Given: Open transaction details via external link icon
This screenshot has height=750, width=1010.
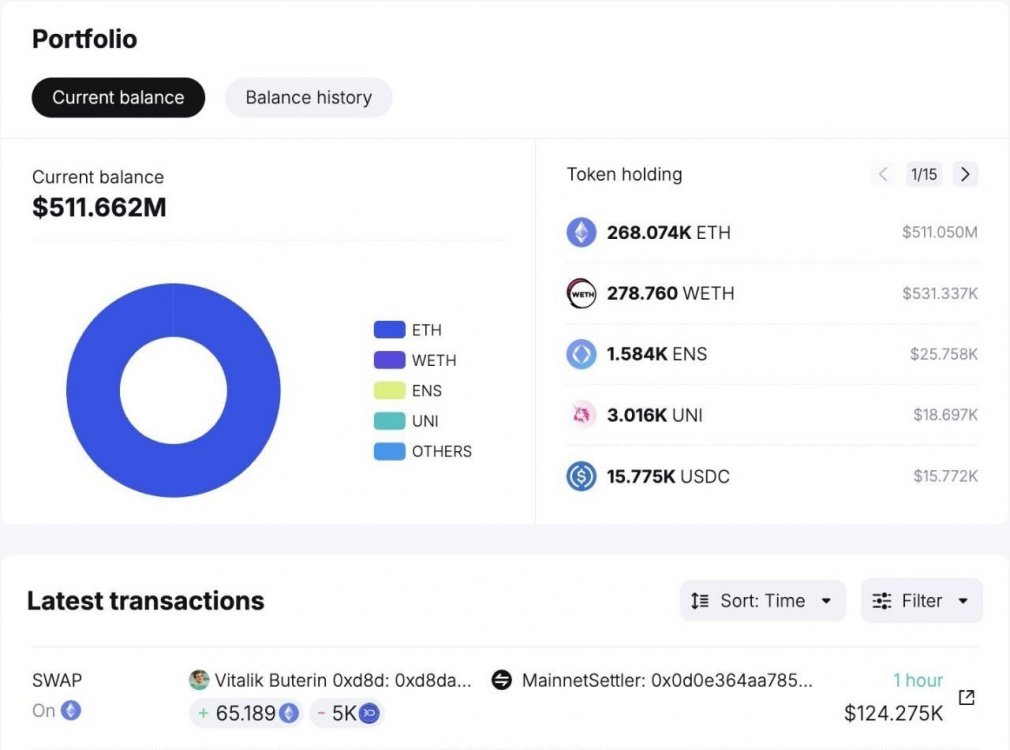Looking at the screenshot, I should (966, 698).
